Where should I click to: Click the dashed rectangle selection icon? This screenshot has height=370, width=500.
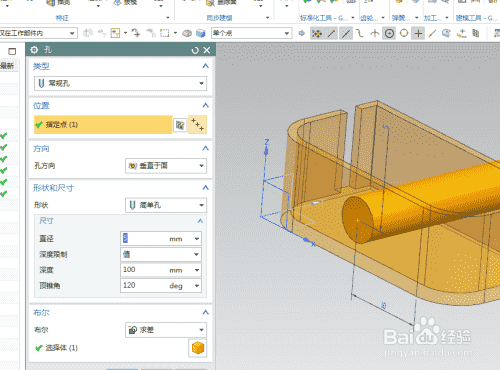point(165,33)
